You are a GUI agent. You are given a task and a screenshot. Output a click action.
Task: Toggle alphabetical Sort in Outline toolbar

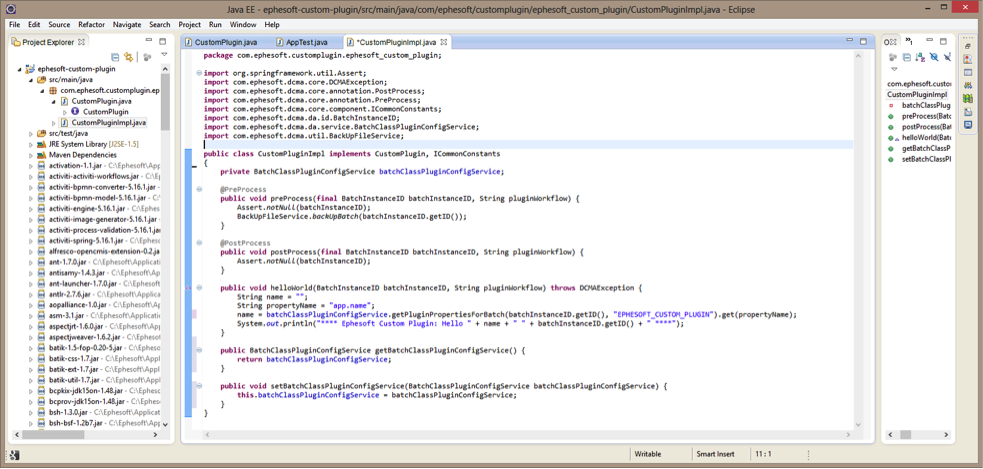920,57
